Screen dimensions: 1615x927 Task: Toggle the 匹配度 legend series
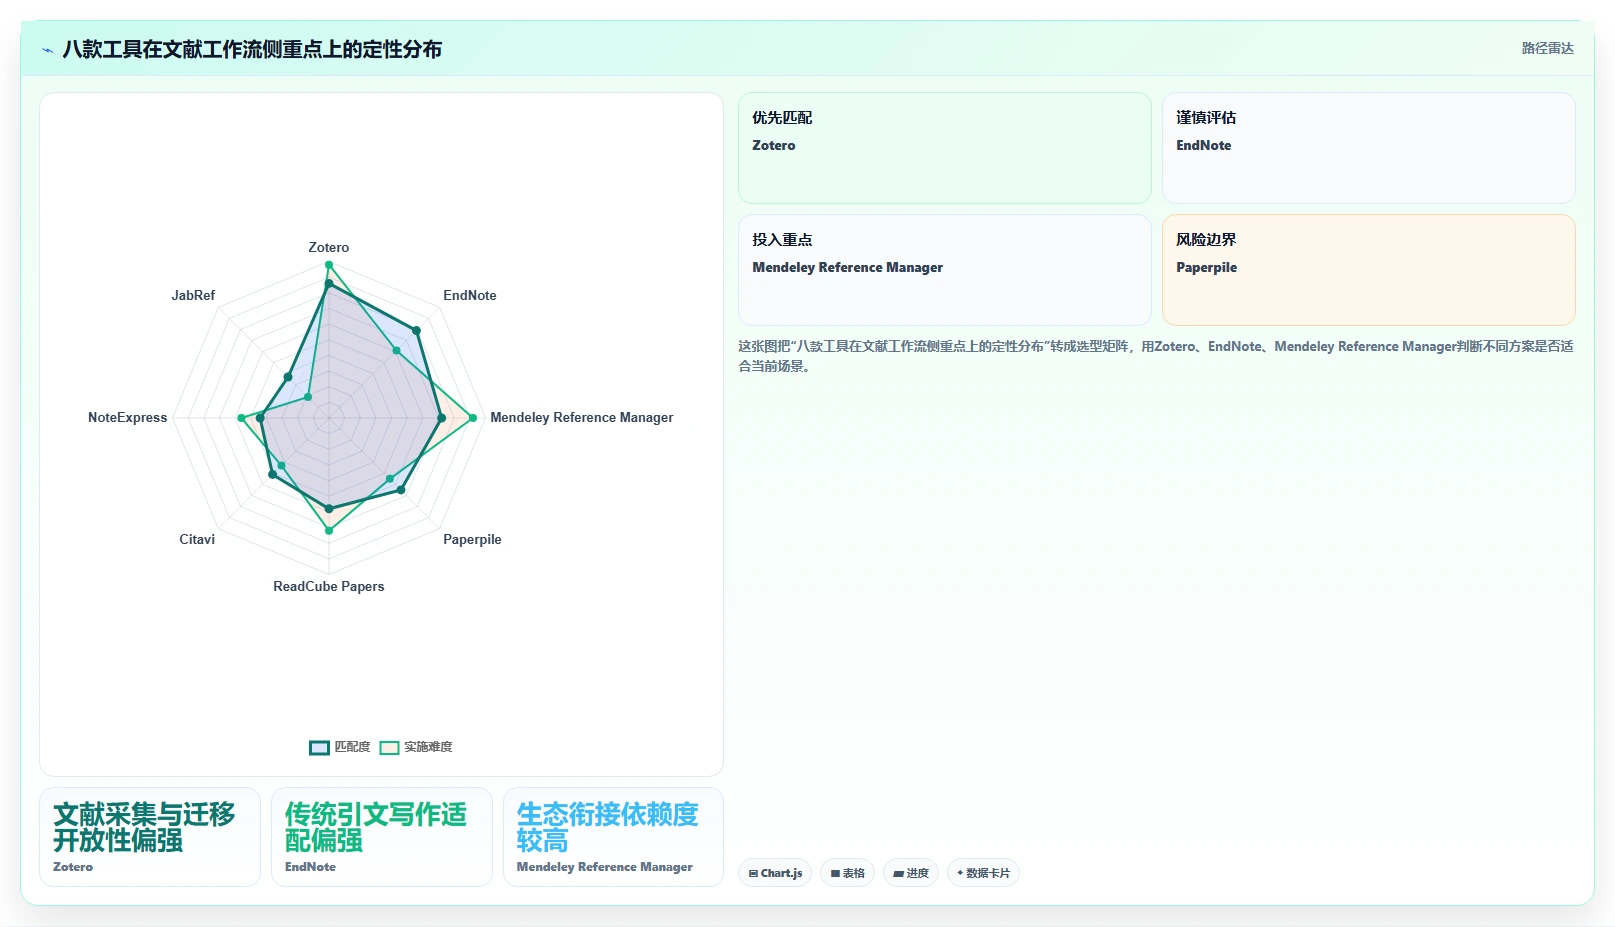point(340,747)
